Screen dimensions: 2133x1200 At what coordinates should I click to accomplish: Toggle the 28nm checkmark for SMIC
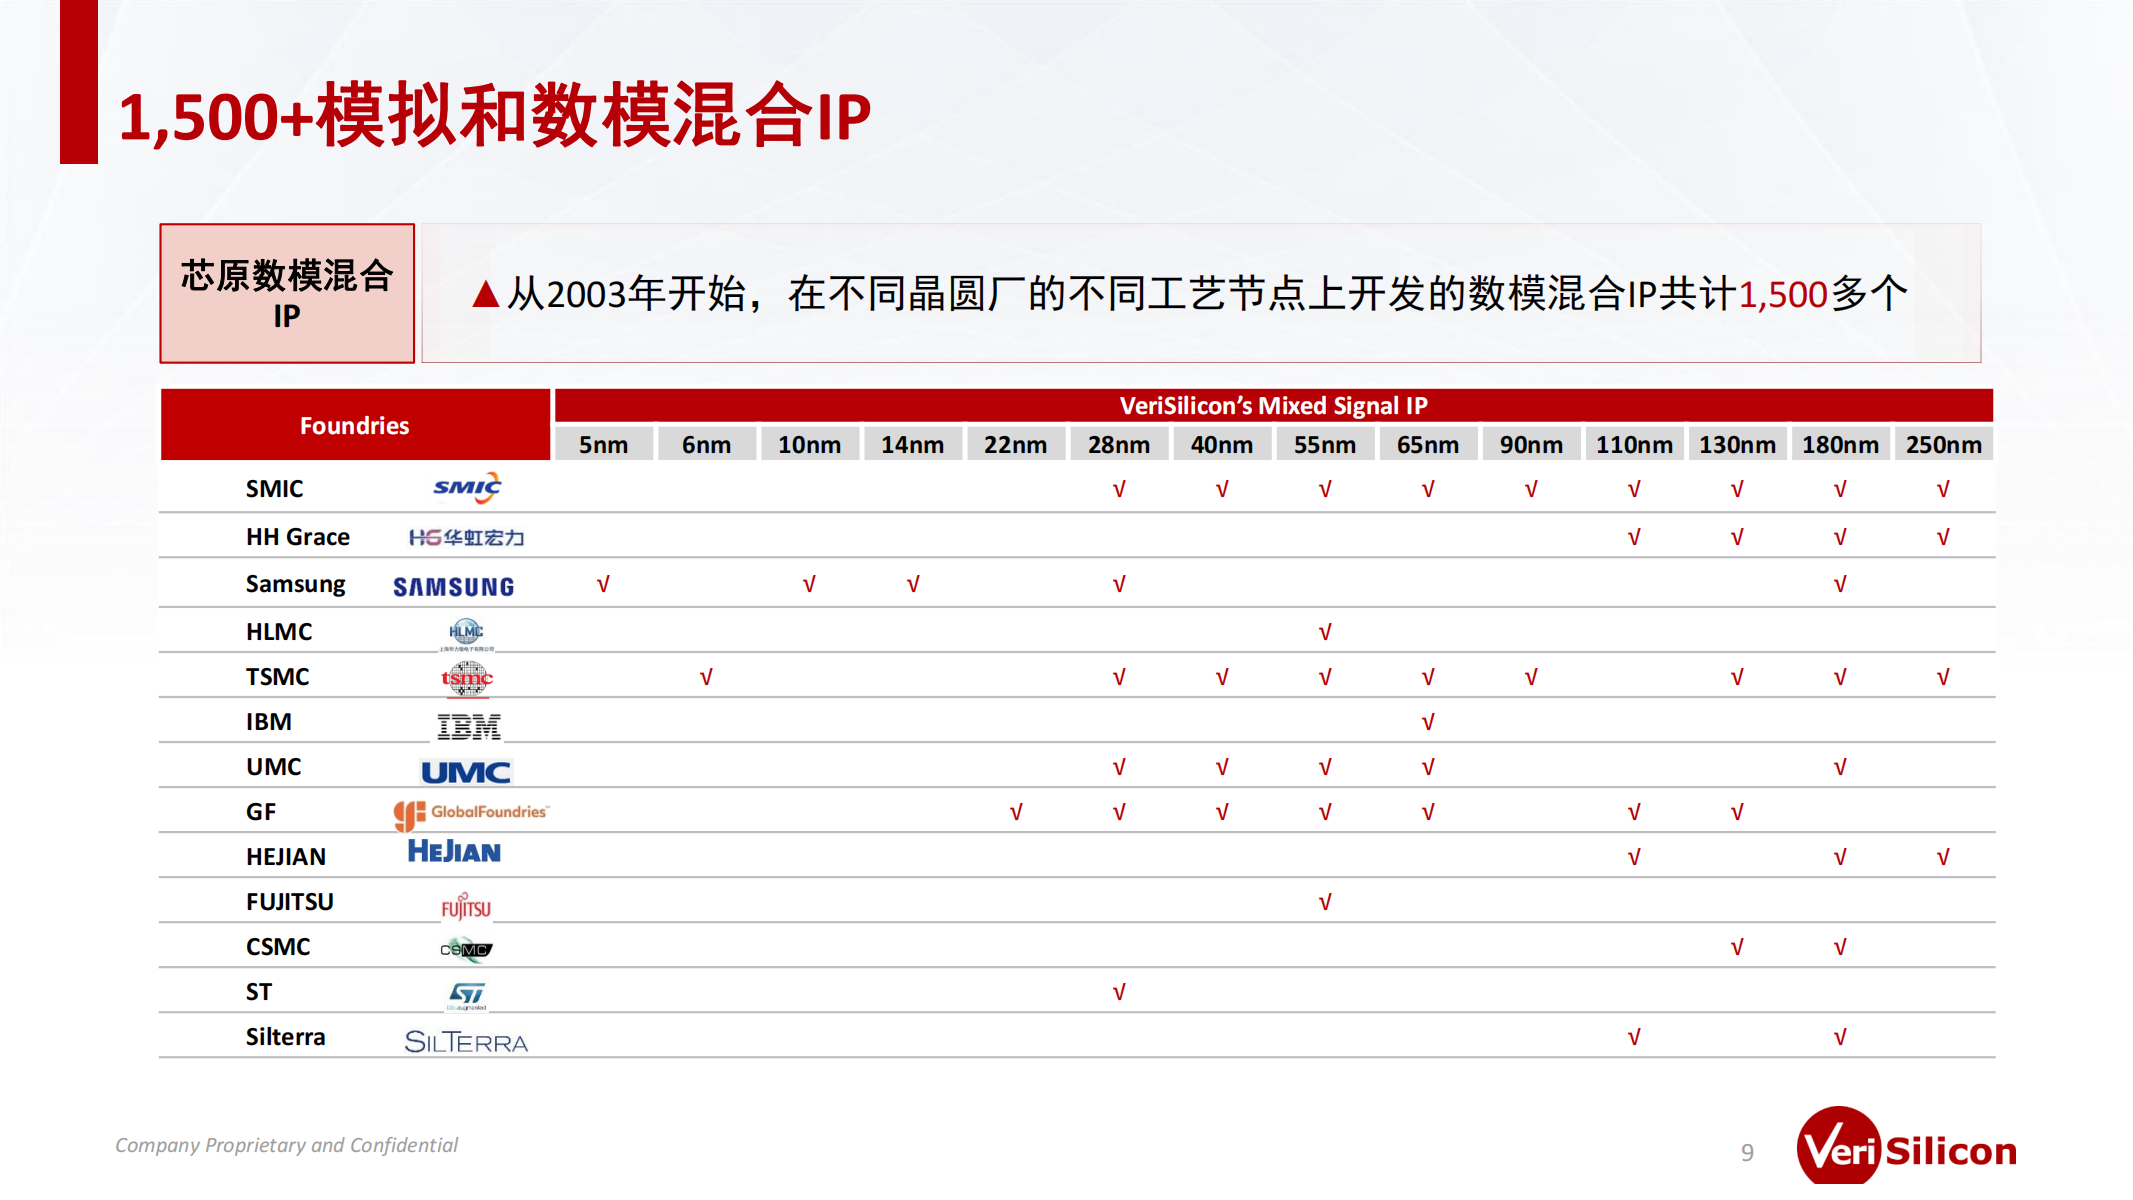(1119, 487)
